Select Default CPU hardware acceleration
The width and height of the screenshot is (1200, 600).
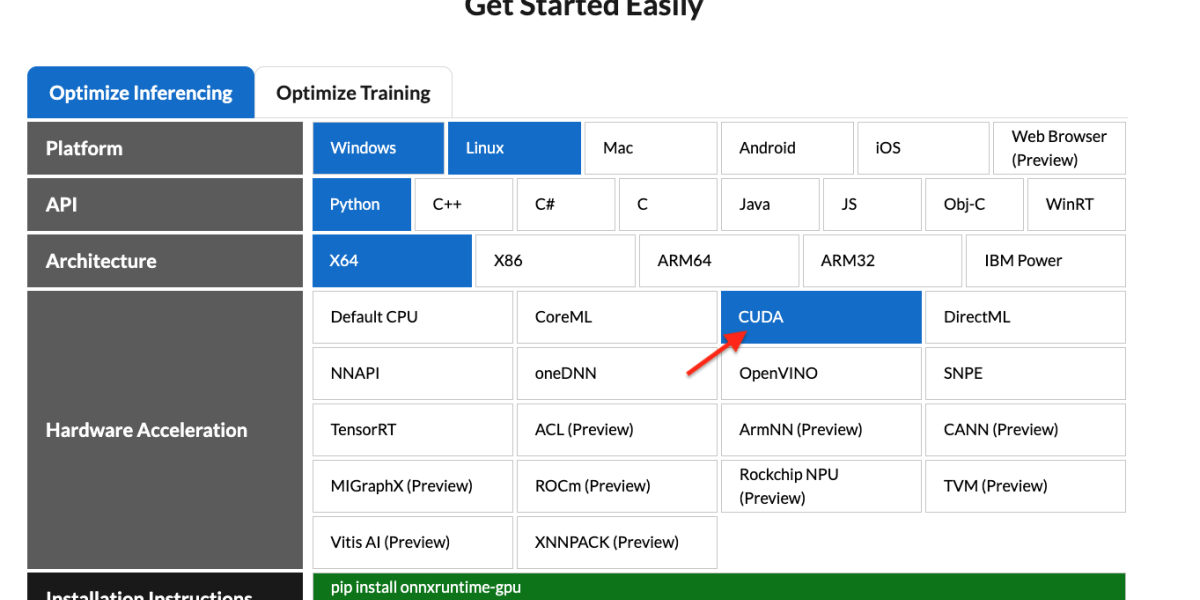click(x=412, y=317)
